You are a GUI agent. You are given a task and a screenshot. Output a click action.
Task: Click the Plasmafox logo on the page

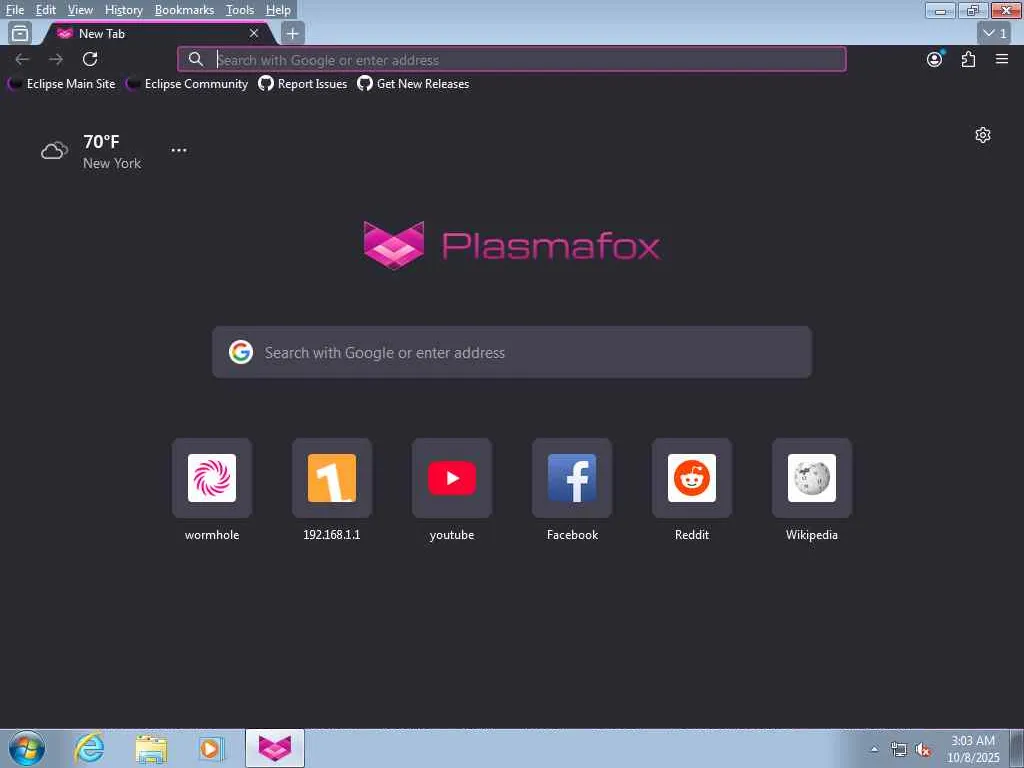pyautogui.click(x=512, y=246)
